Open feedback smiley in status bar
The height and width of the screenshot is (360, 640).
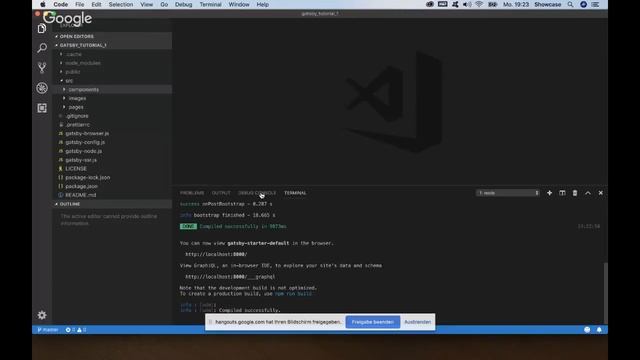point(587,330)
